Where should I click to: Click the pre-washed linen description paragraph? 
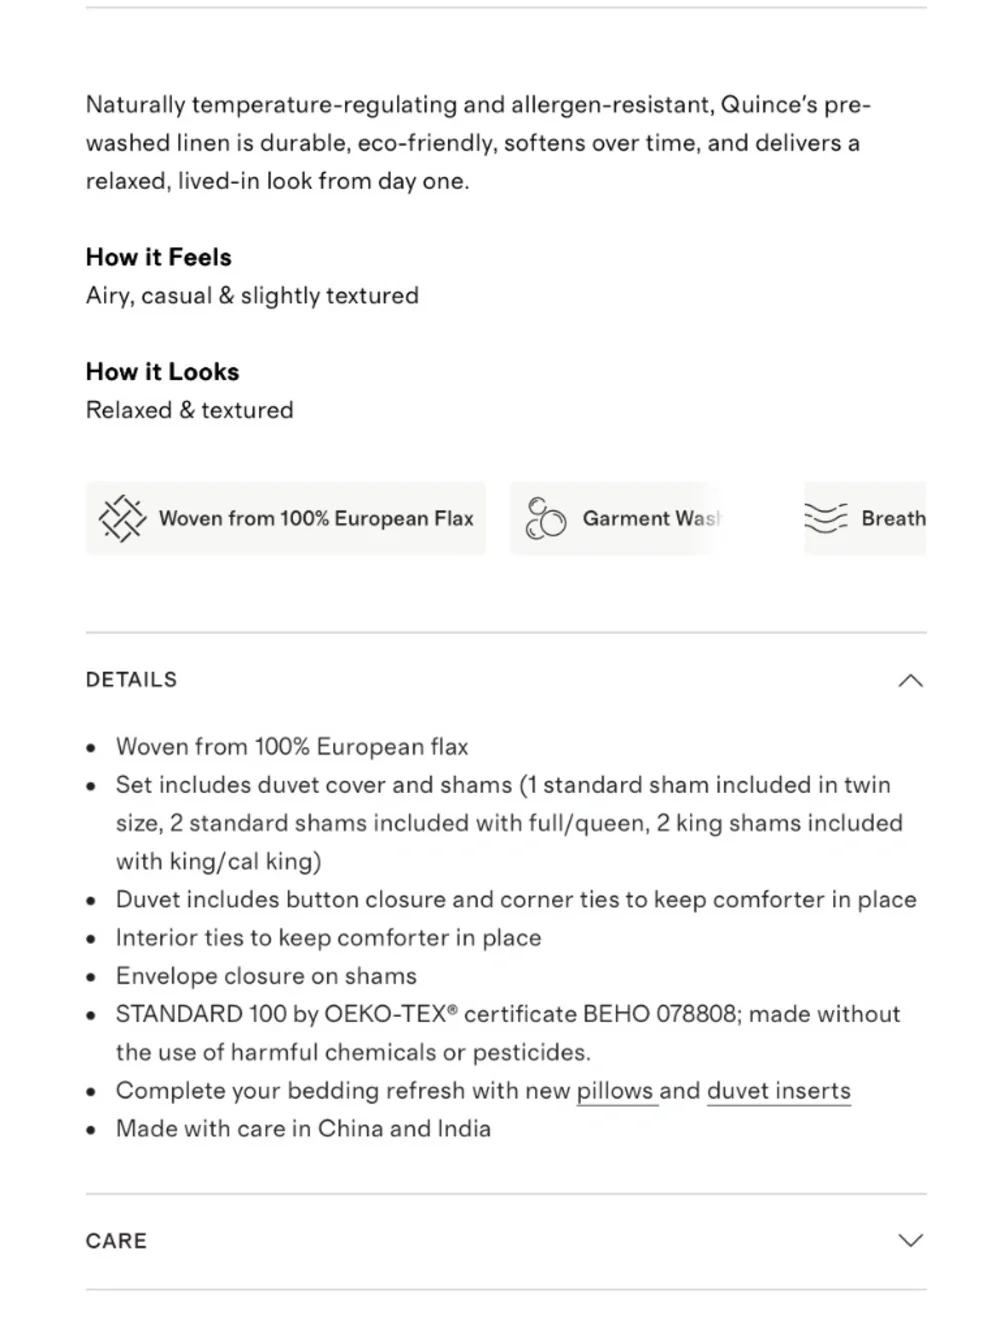coord(478,143)
